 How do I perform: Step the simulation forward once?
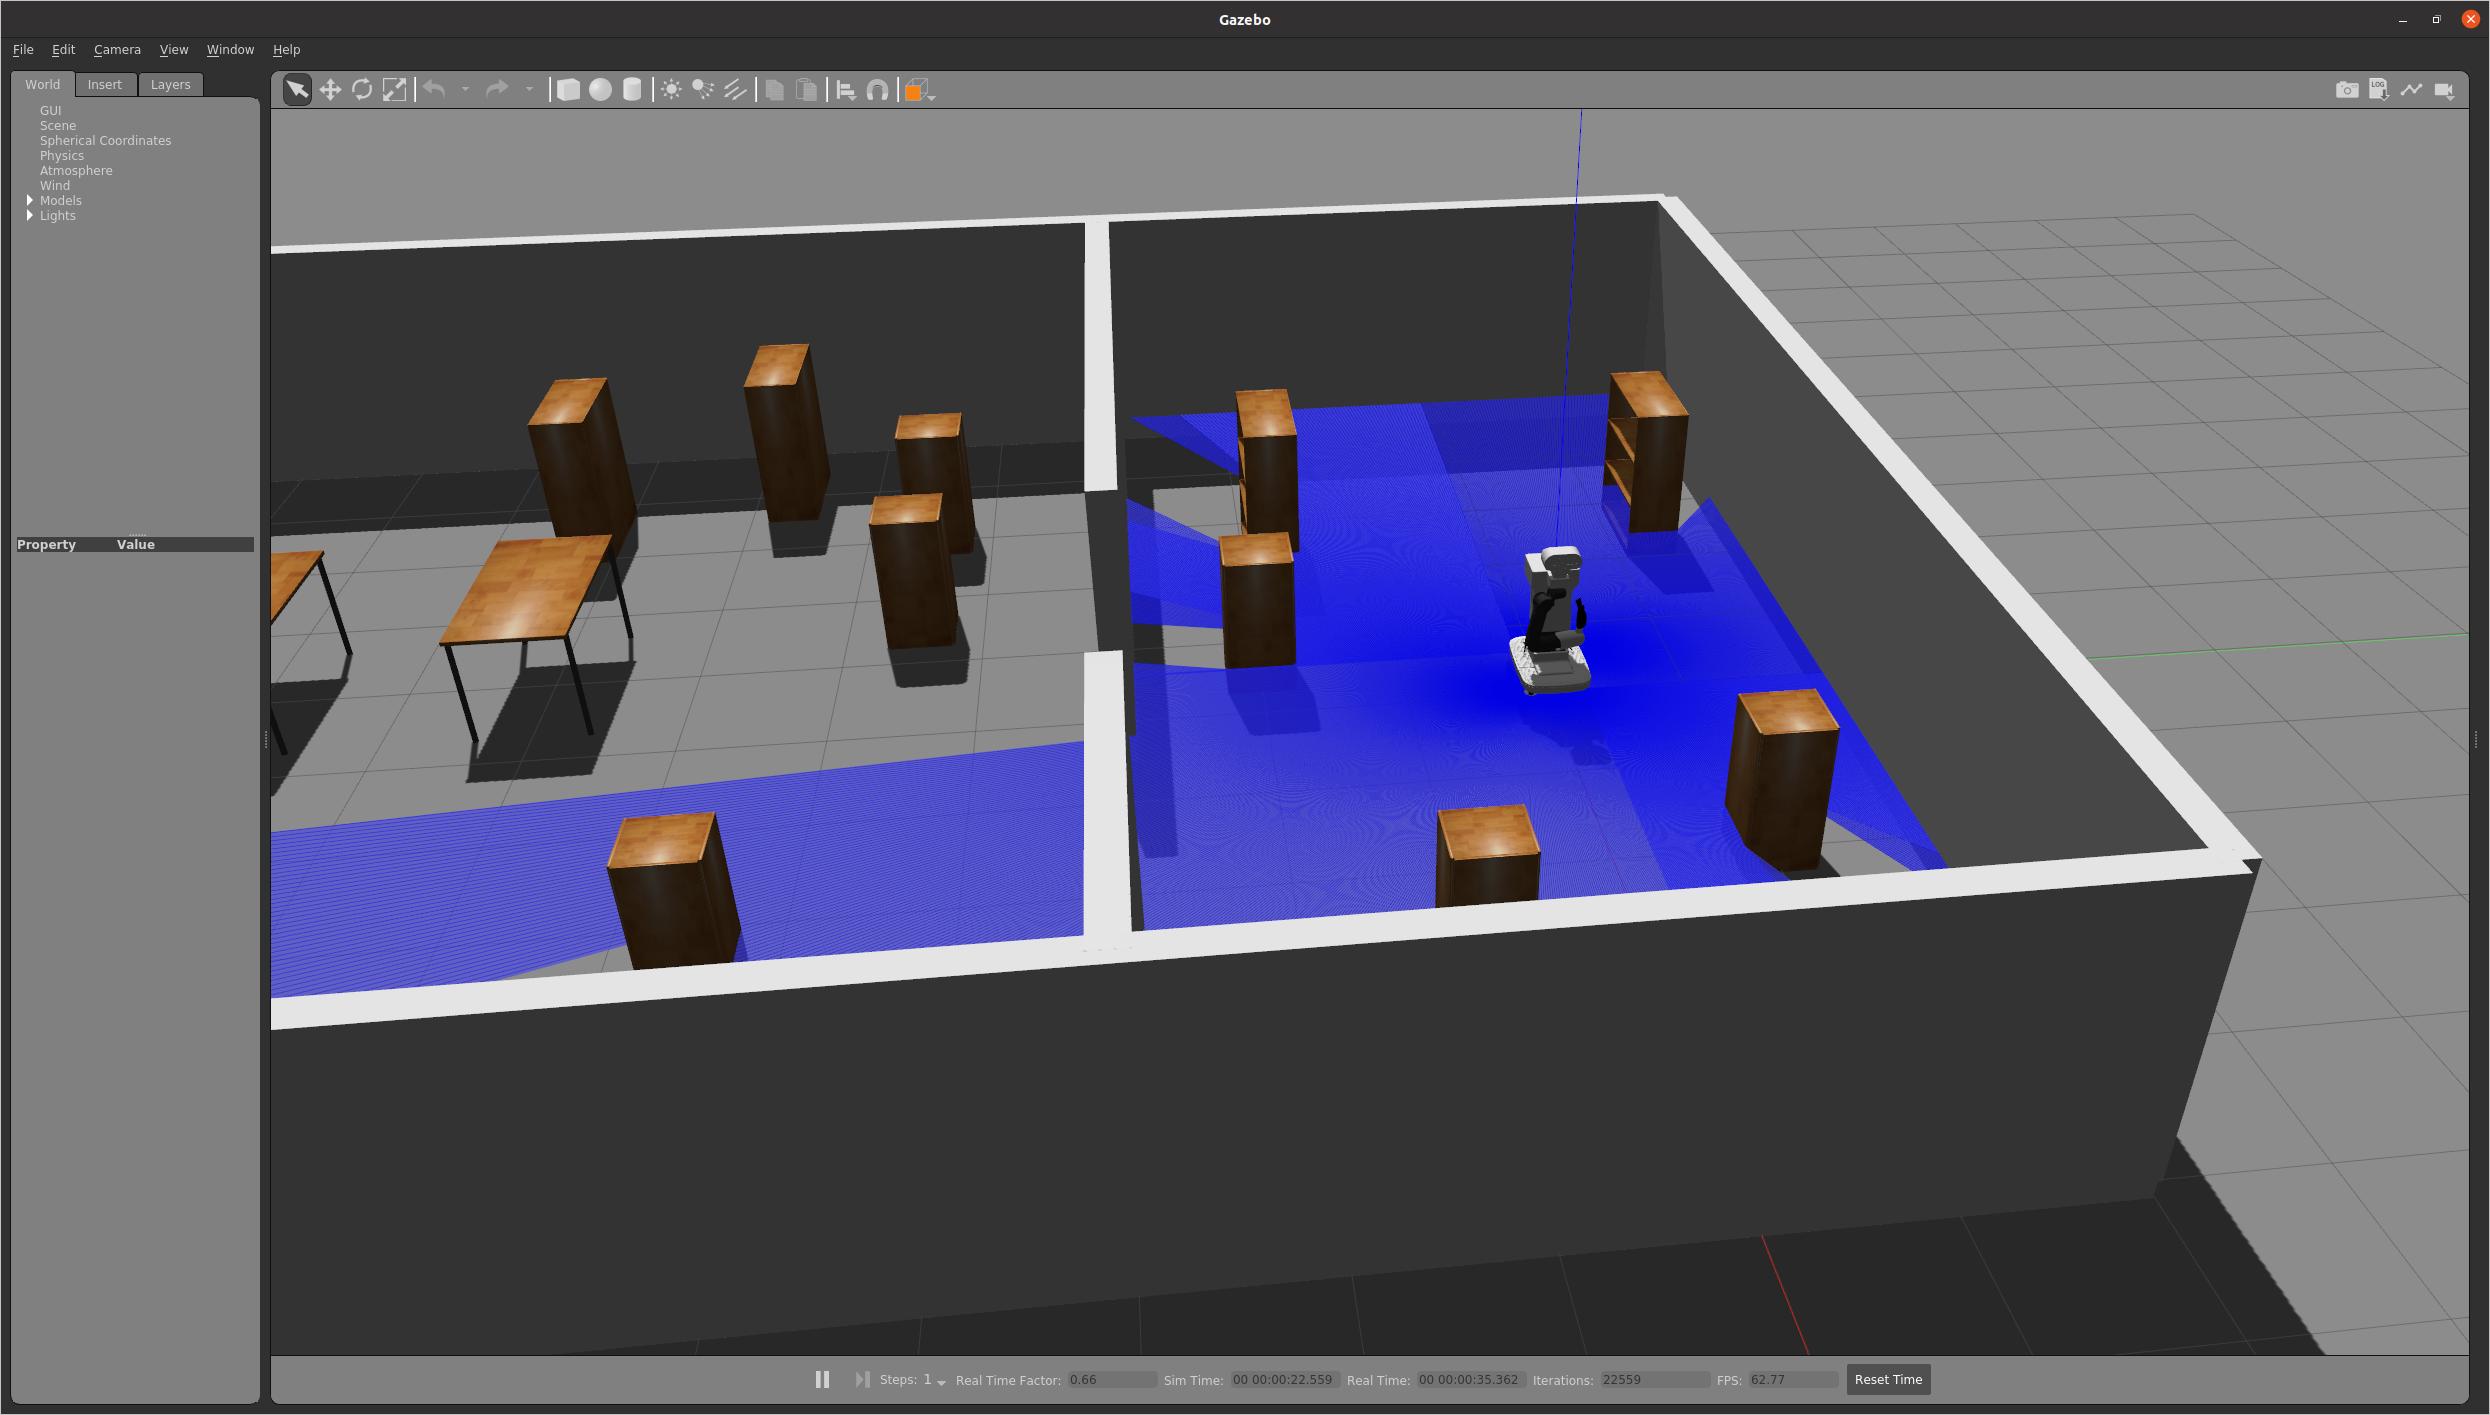(861, 1379)
